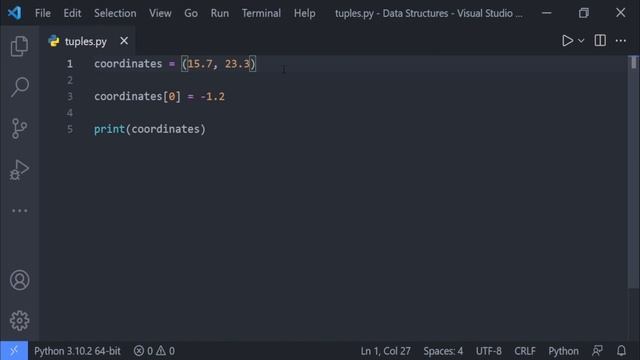Click value '-1.2' on line 3
The image size is (640, 360).
(x=213, y=97)
